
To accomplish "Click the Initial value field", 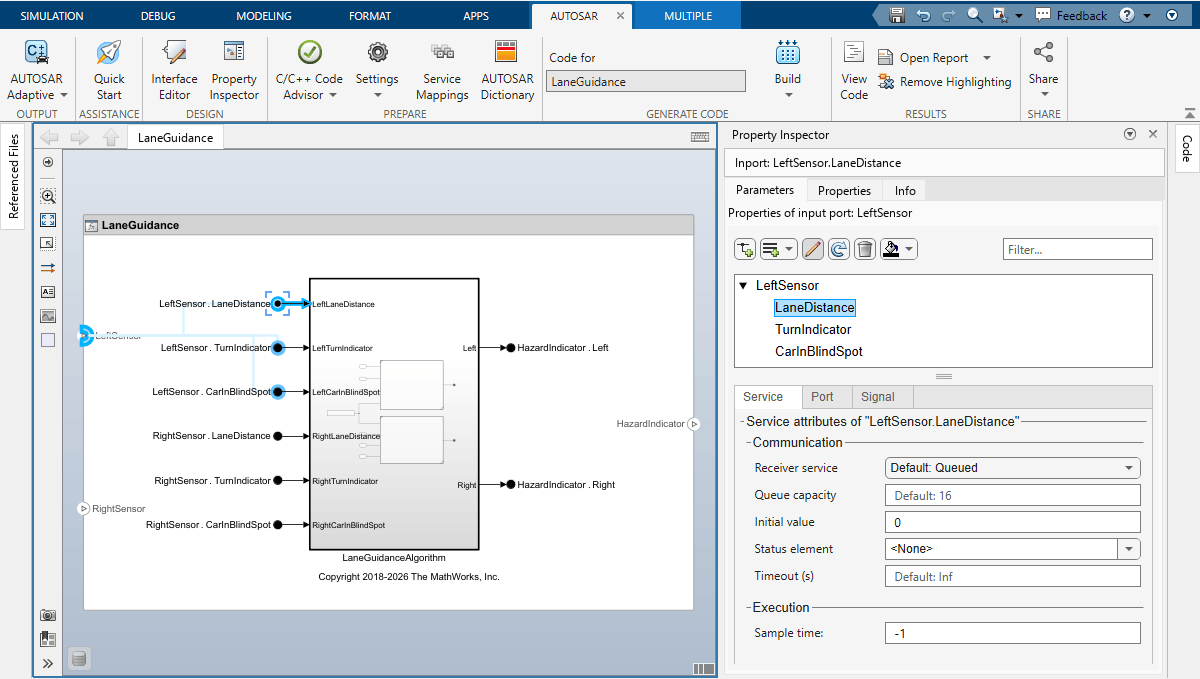I will (1013, 522).
